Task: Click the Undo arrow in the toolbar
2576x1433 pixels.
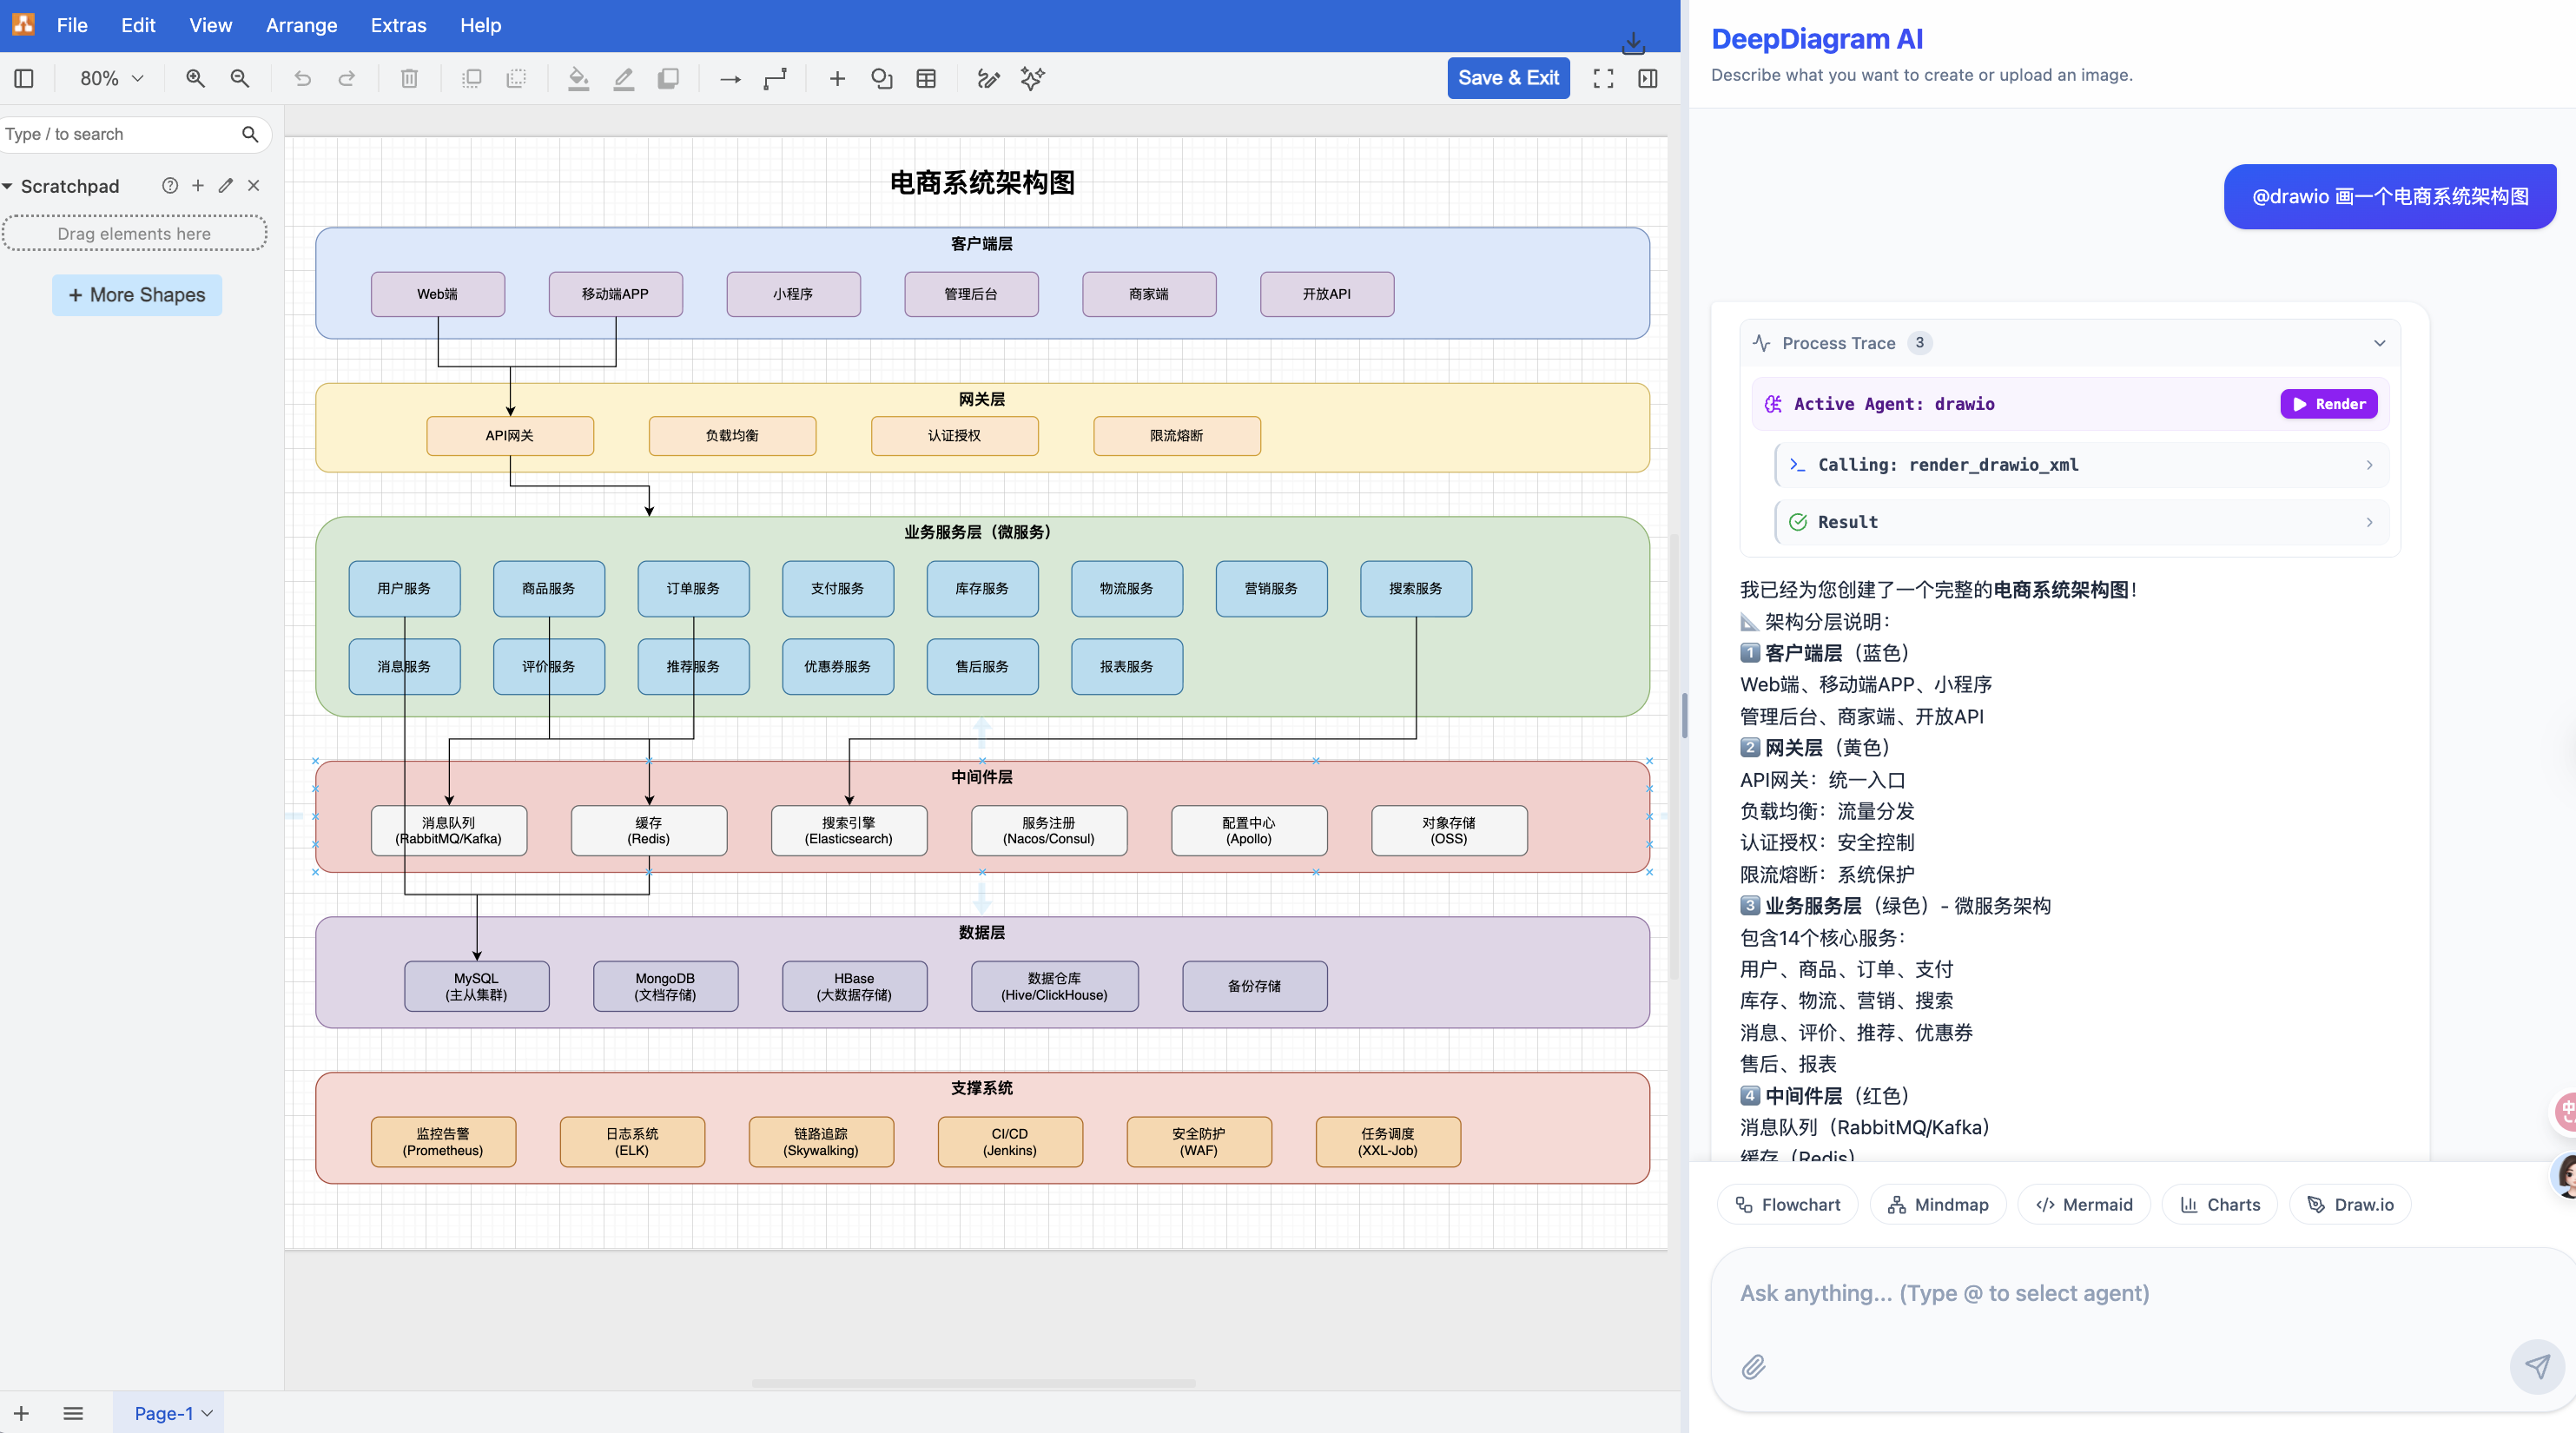Action: (x=302, y=78)
